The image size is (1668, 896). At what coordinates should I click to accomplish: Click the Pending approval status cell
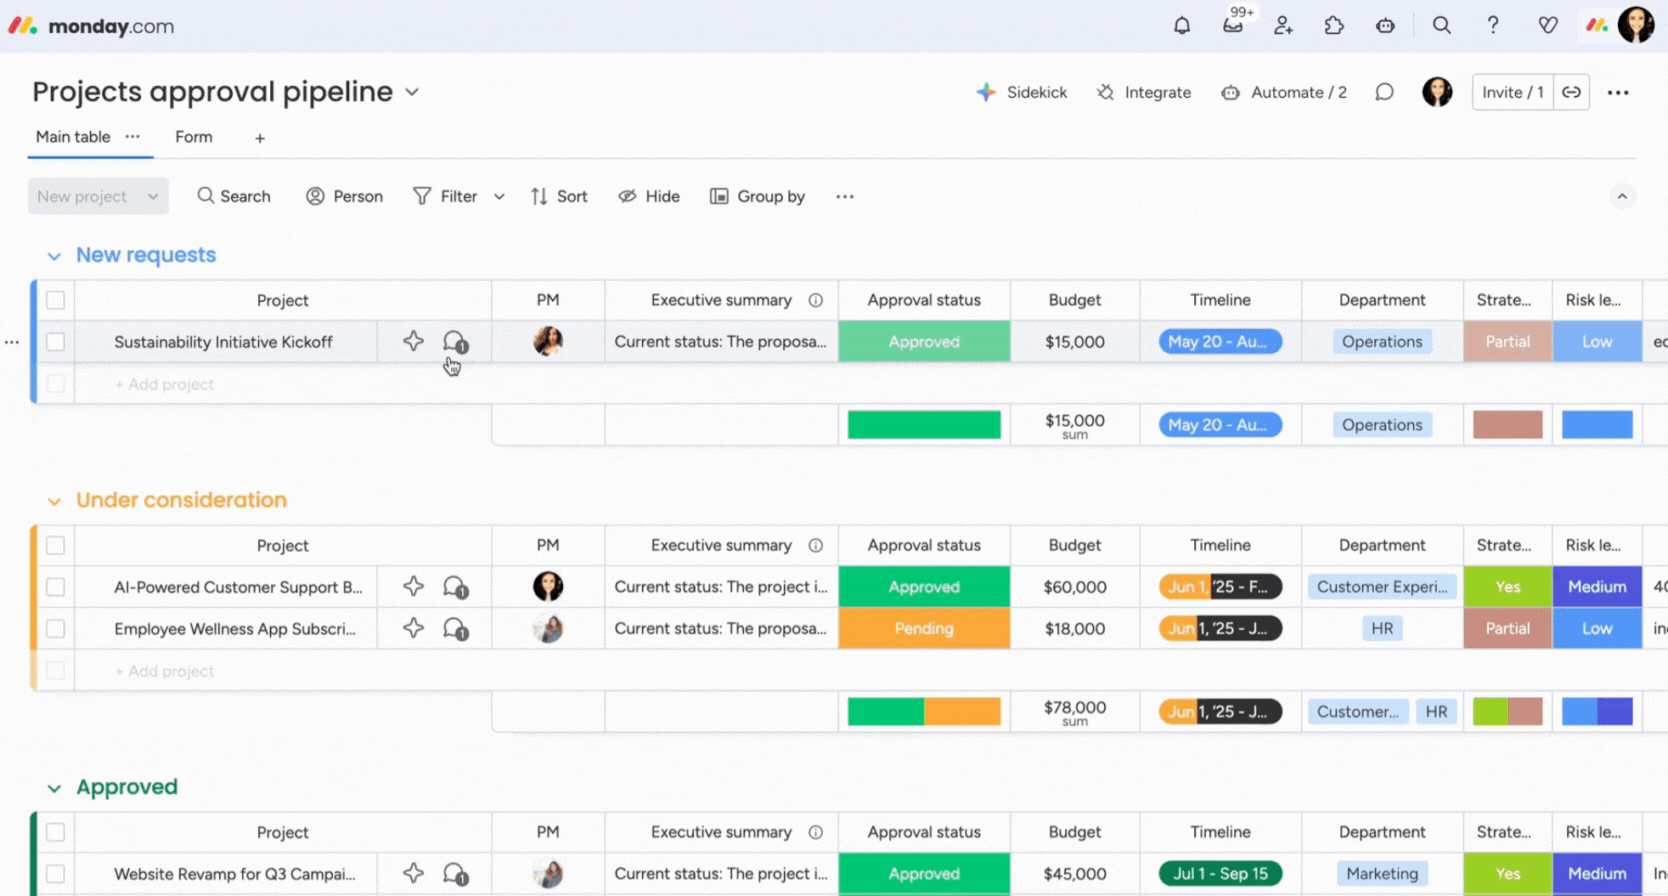pyautogui.click(x=924, y=629)
